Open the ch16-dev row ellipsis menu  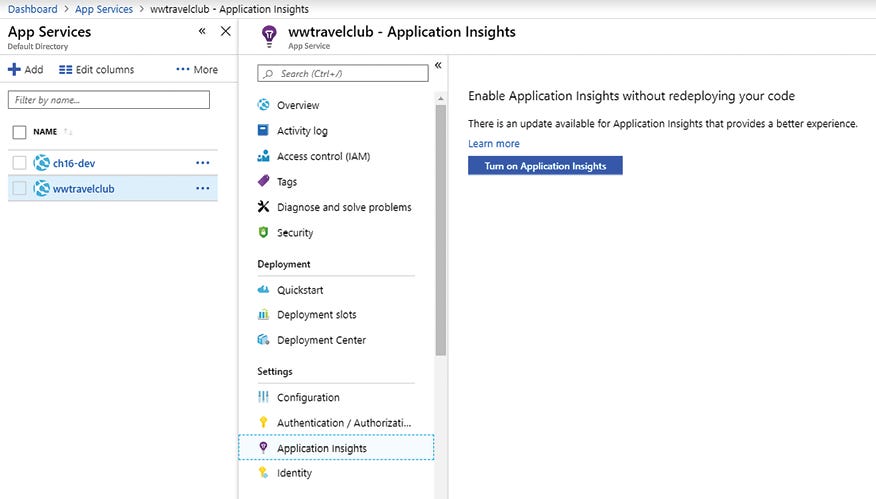(202, 163)
